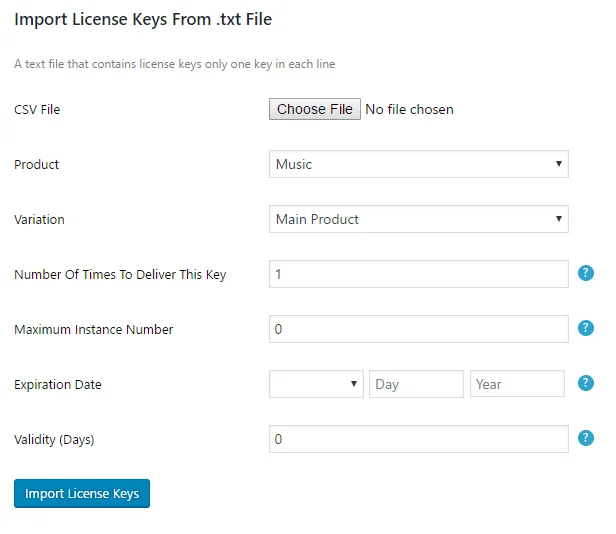Focus the Validity (Days) input field
The height and width of the screenshot is (534, 616).
[418, 439]
